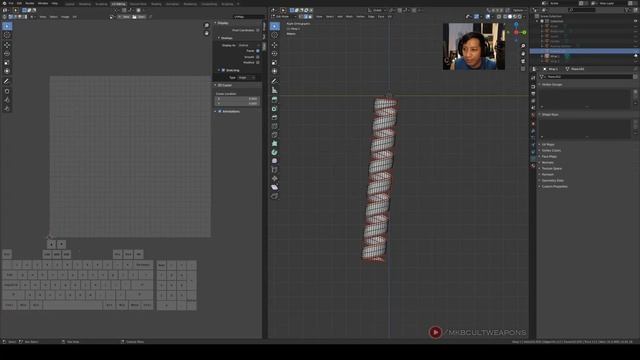The width and height of the screenshot is (640, 360).
Task: Open the Render menu
Action: (x=29, y=3)
